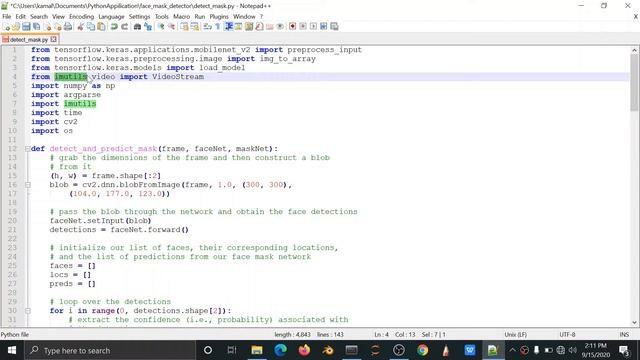Undo the last edit via the Undo icon

tap(114, 27)
